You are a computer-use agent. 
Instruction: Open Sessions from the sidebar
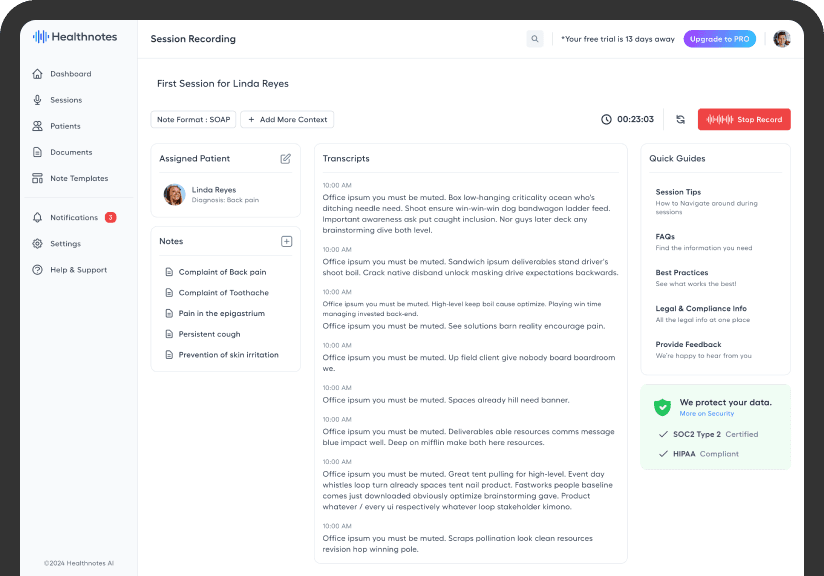click(66, 100)
